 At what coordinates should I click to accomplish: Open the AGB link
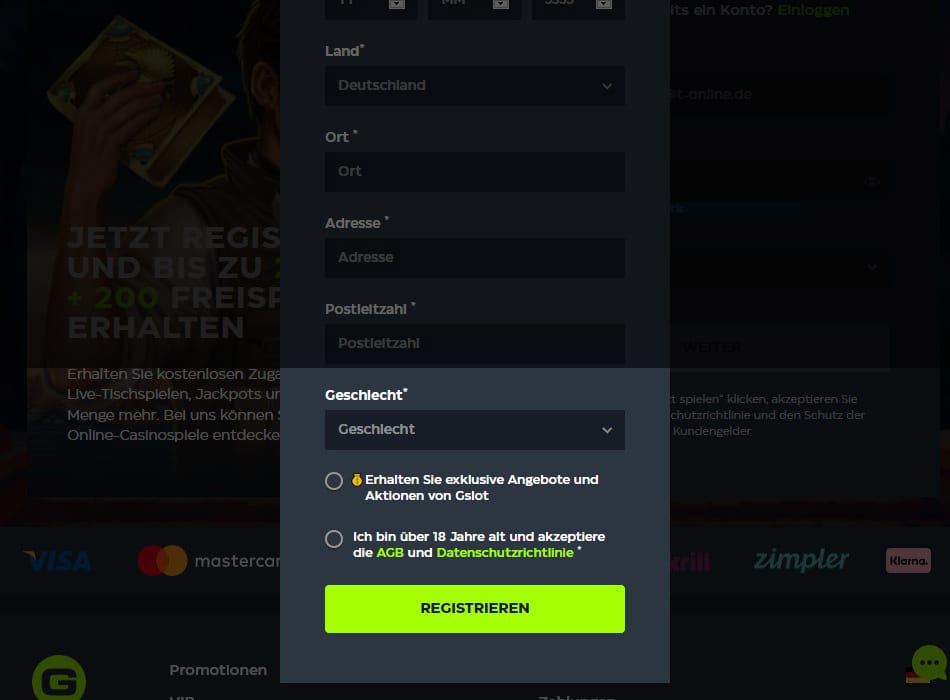coord(390,553)
